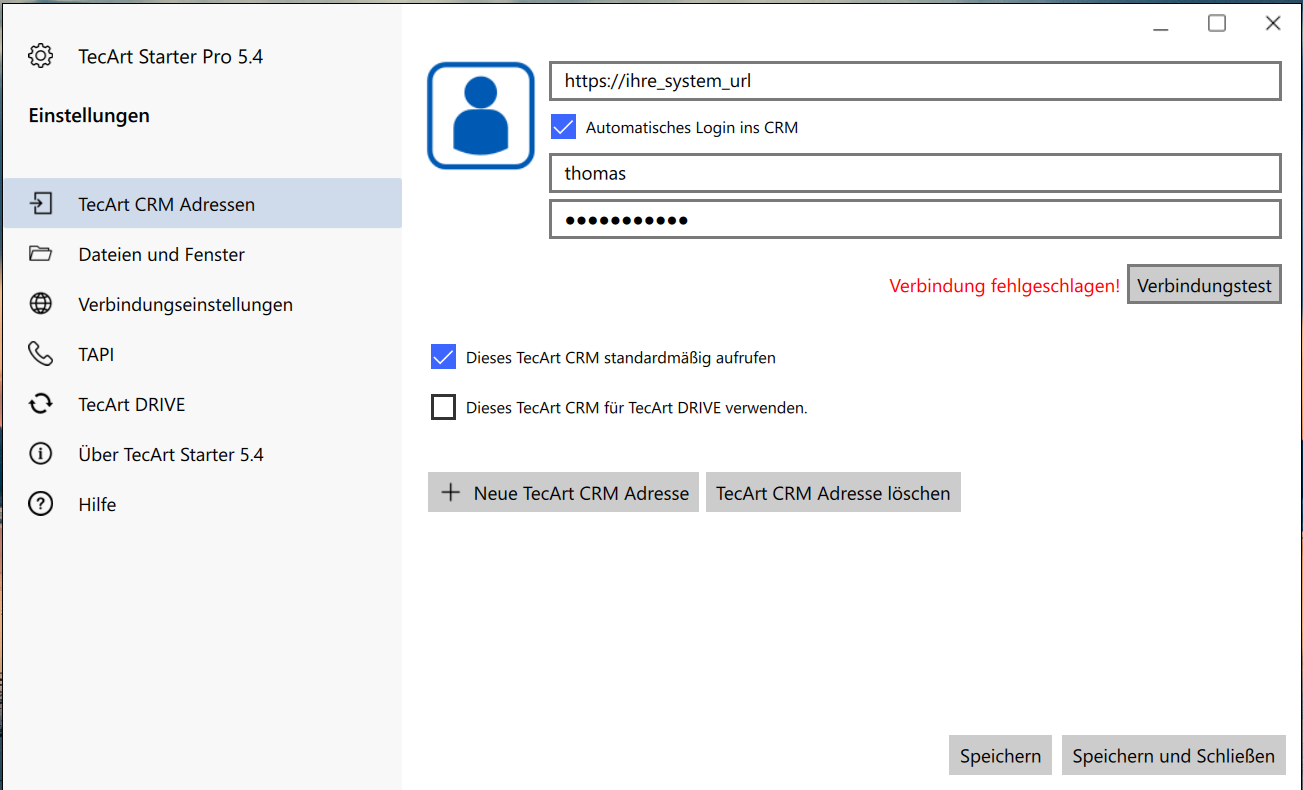Screen dimensions: 1303x790
Task: Click the red Verbindung fehlgeschlagen message
Action: [1004, 286]
